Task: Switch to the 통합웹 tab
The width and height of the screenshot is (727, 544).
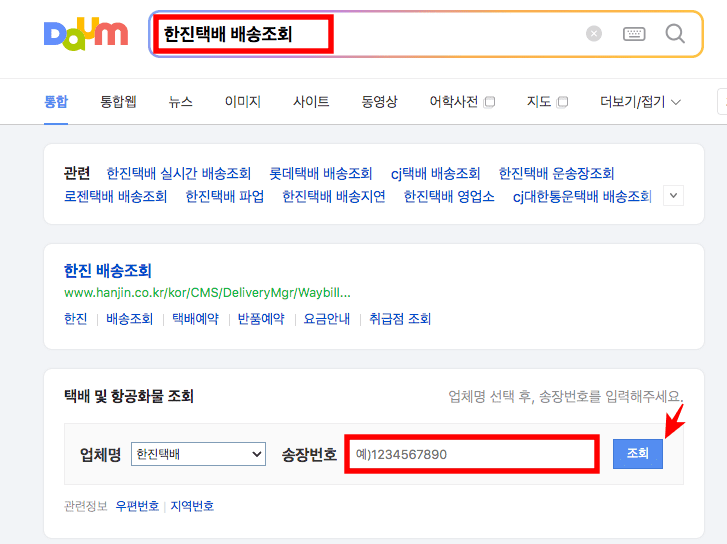Action: tap(118, 102)
